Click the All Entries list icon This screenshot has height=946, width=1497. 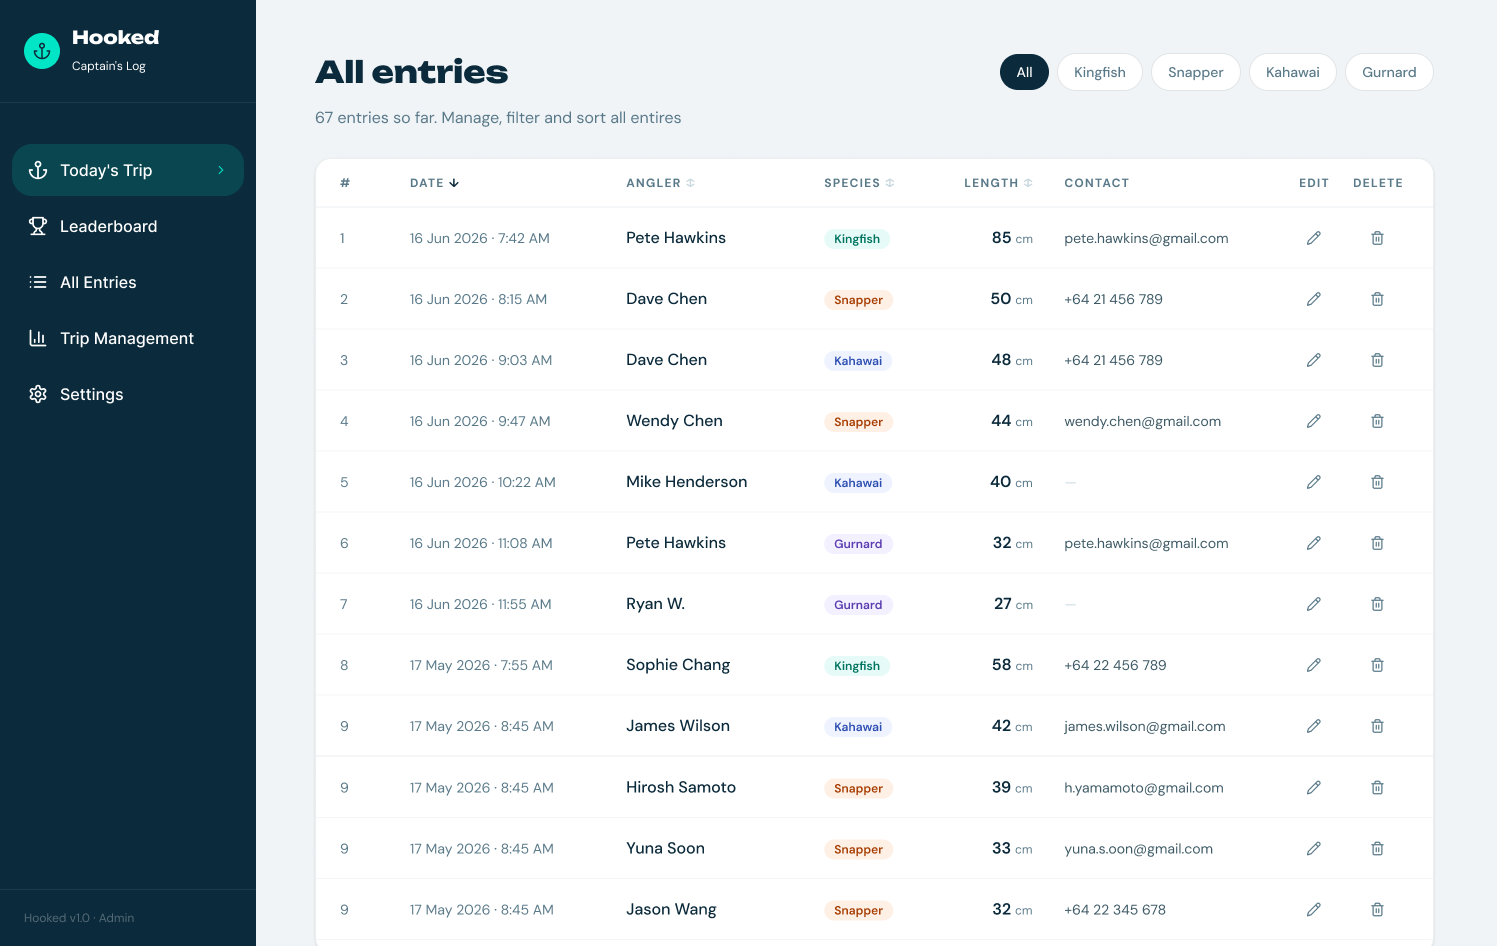[x=38, y=282]
